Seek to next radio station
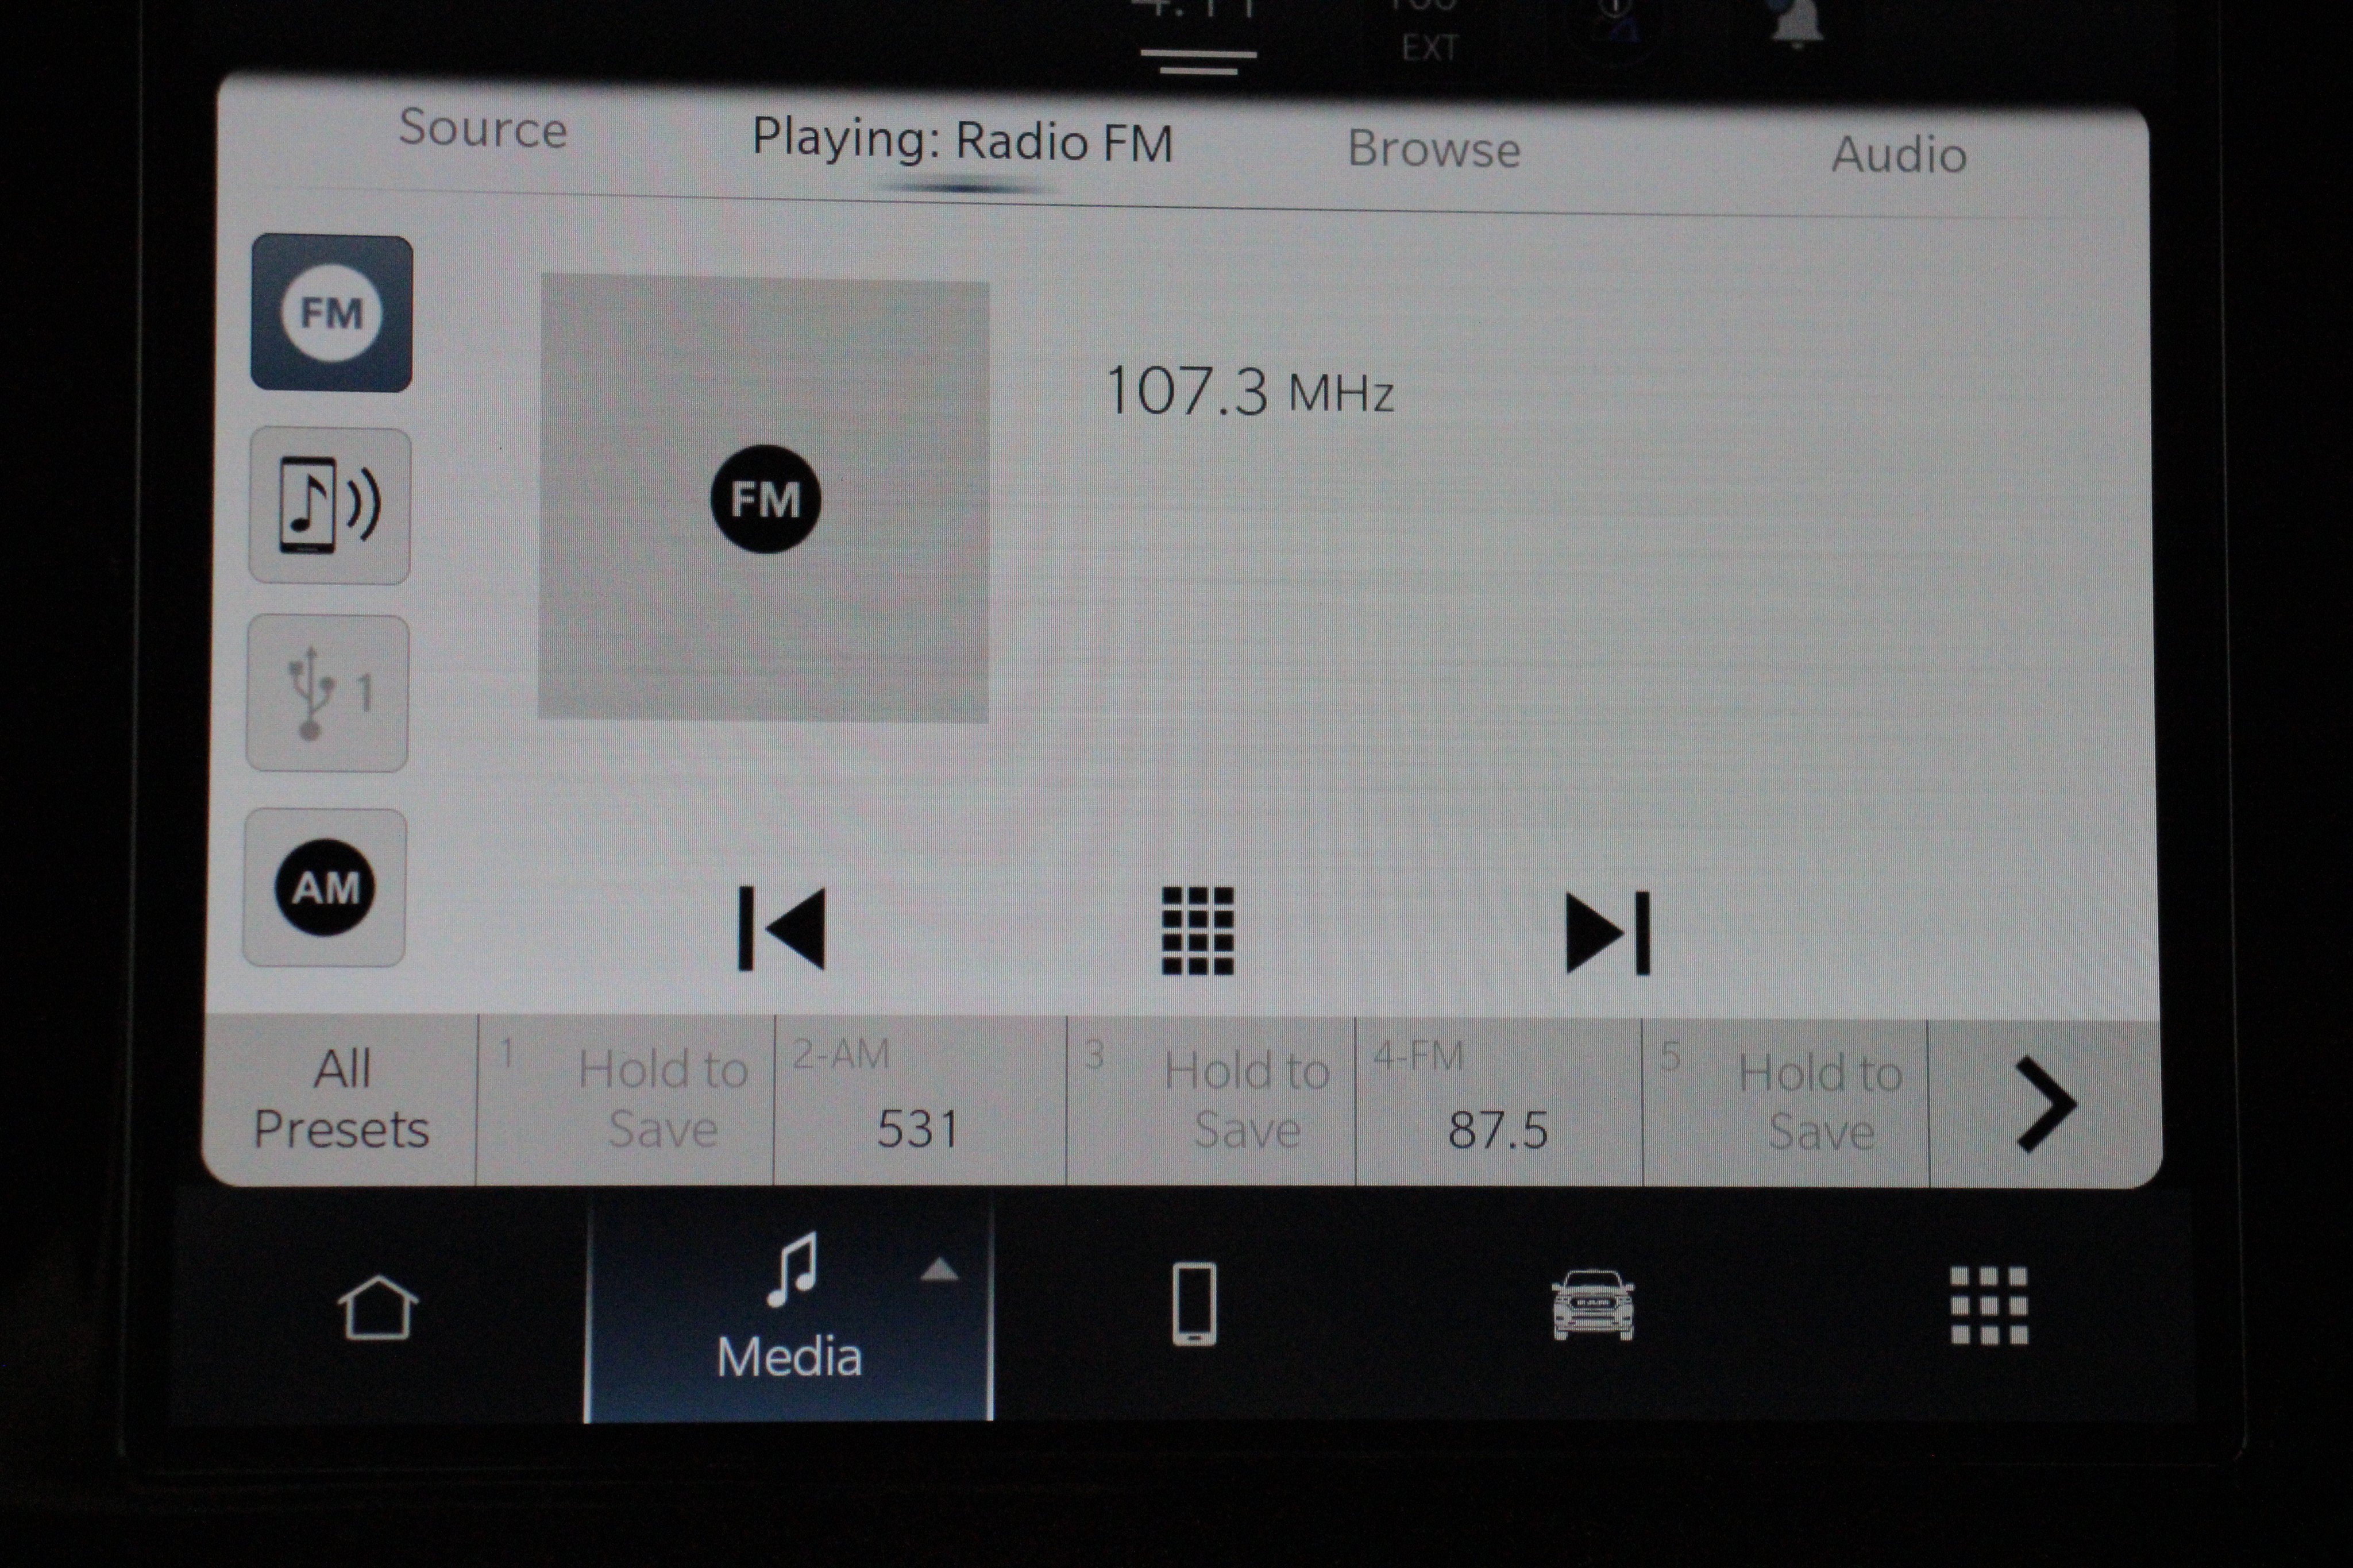Viewport: 2353px width, 1568px height. (x=1607, y=932)
